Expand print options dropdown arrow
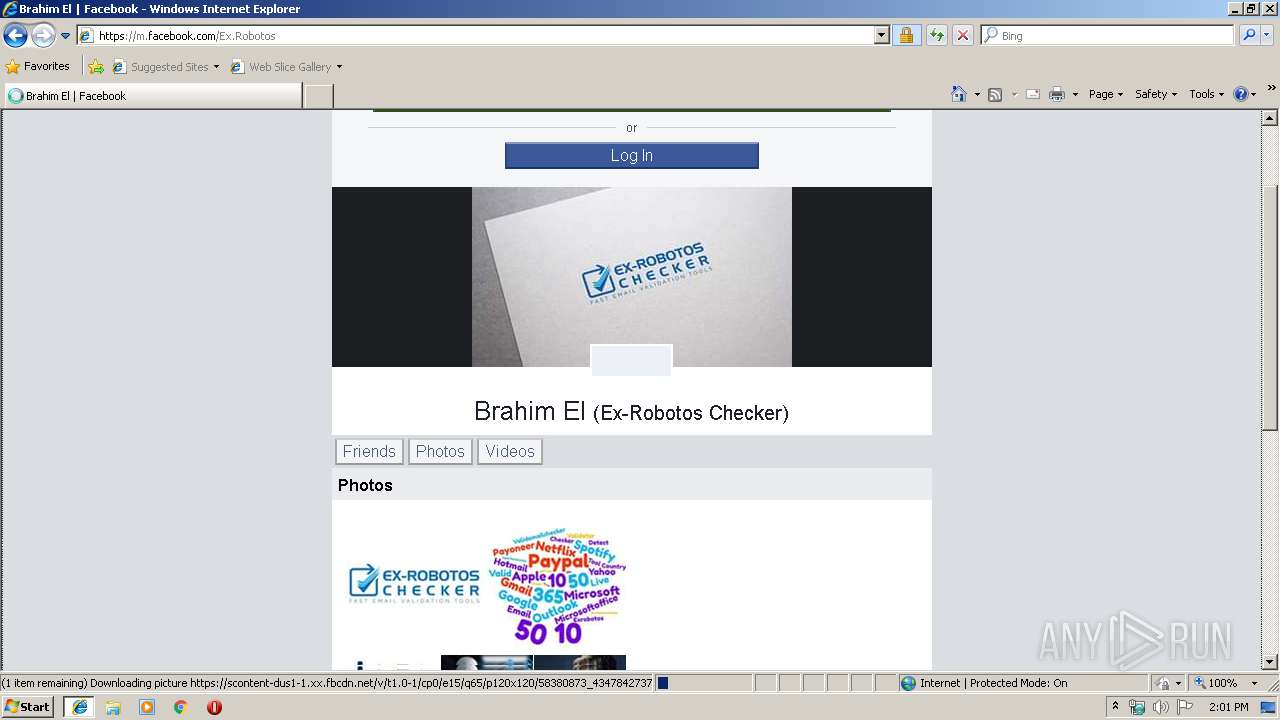 point(1075,94)
